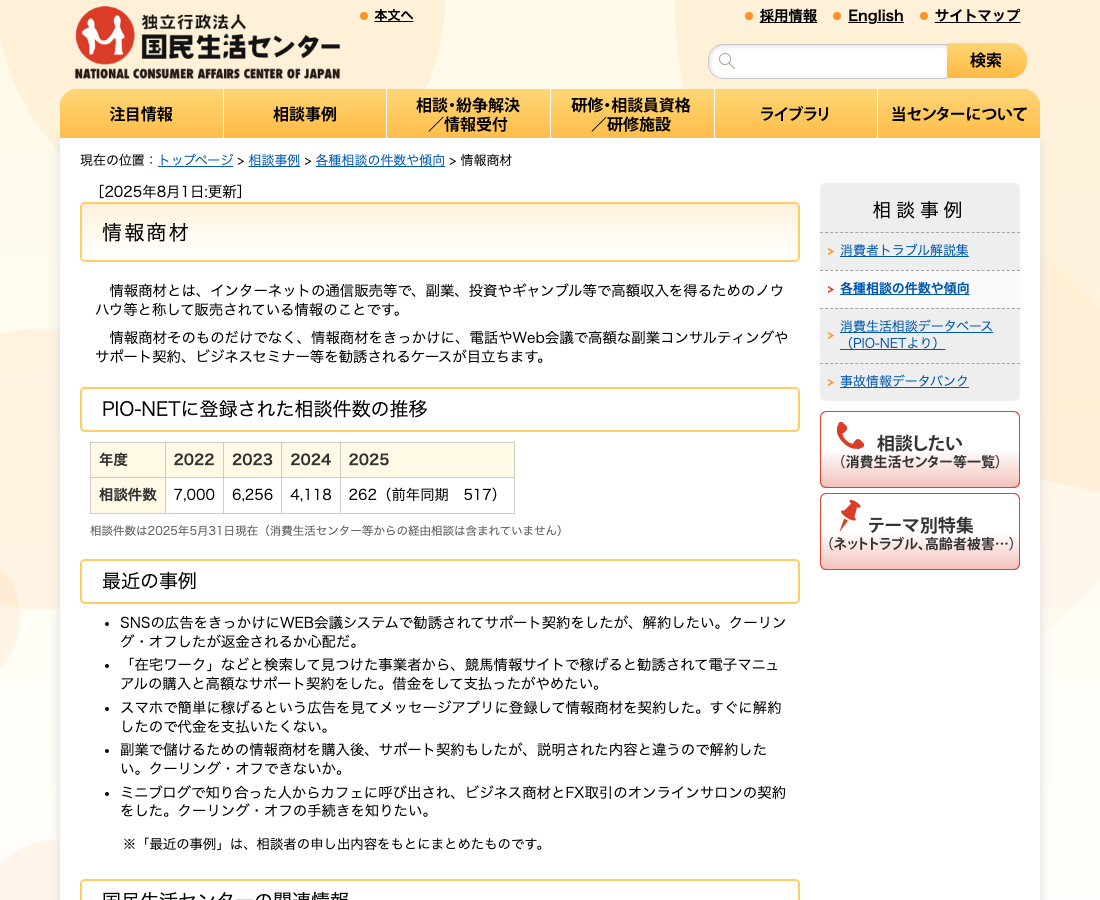Open the サイトマップ link
Screen dimensions: 1100x900
(977, 15)
